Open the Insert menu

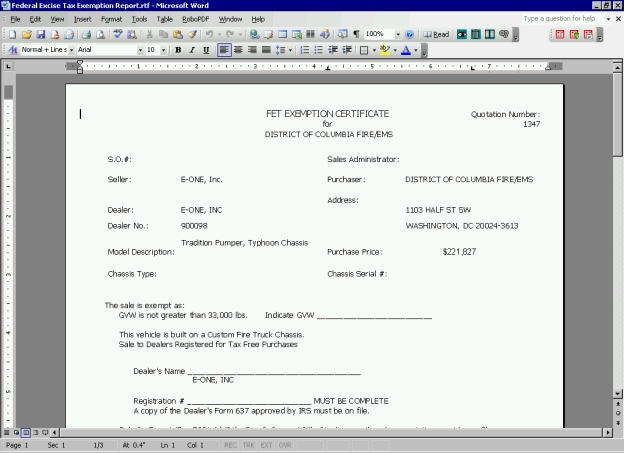pyautogui.click(x=82, y=19)
